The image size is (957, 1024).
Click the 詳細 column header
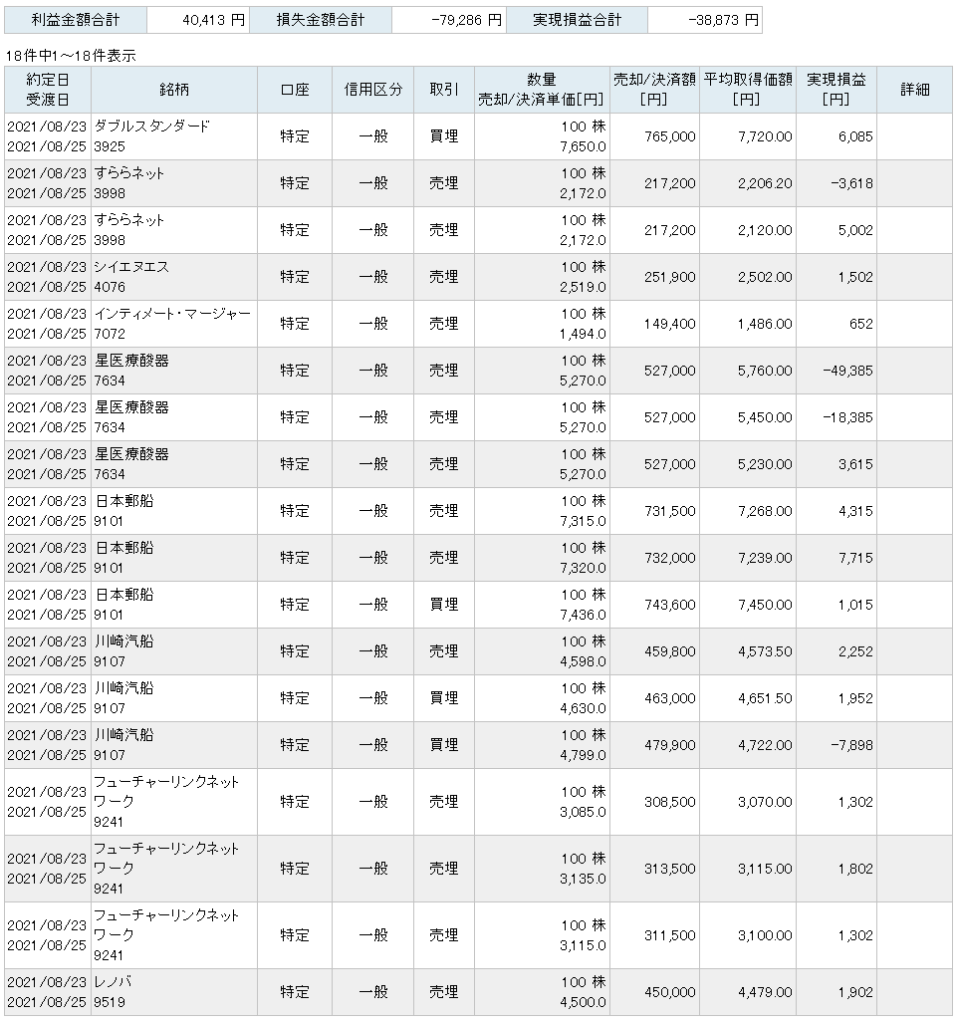point(915,89)
